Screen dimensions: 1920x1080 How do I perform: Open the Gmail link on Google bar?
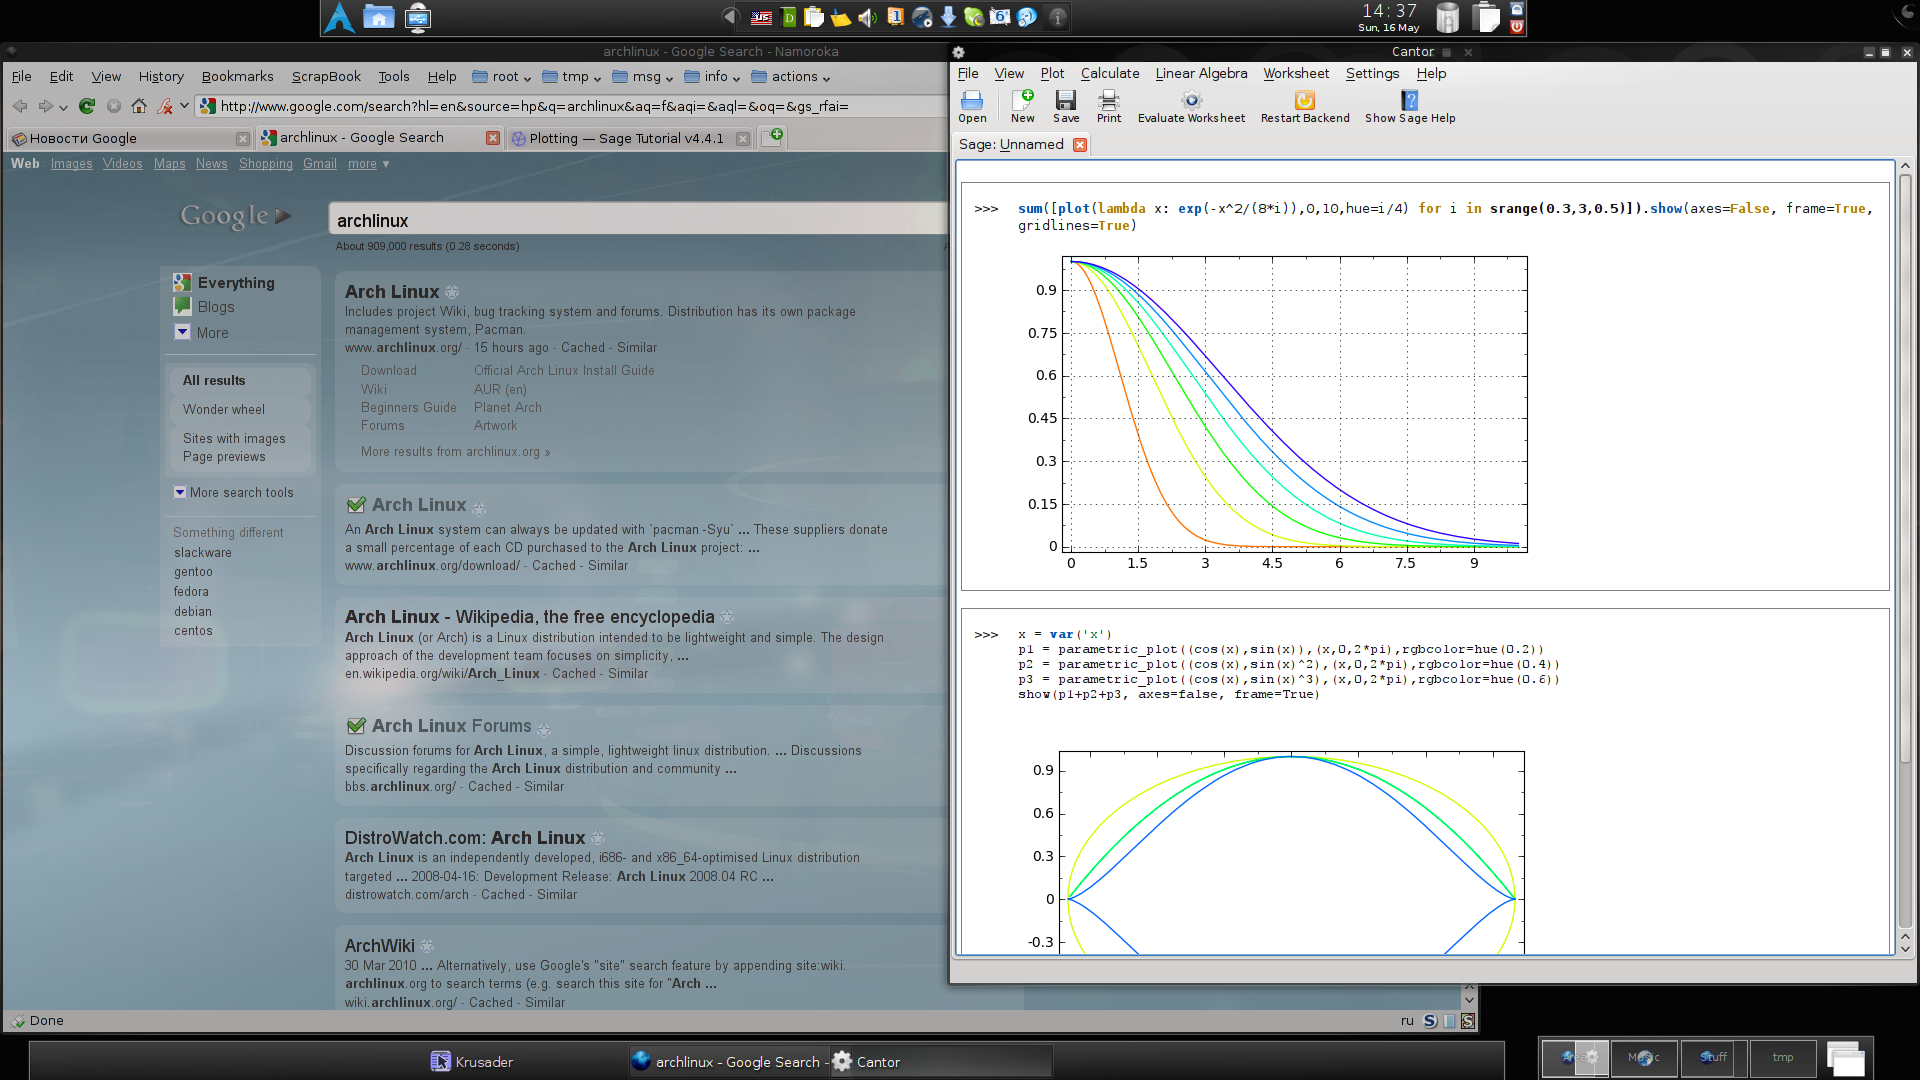(x=320, y=164)
